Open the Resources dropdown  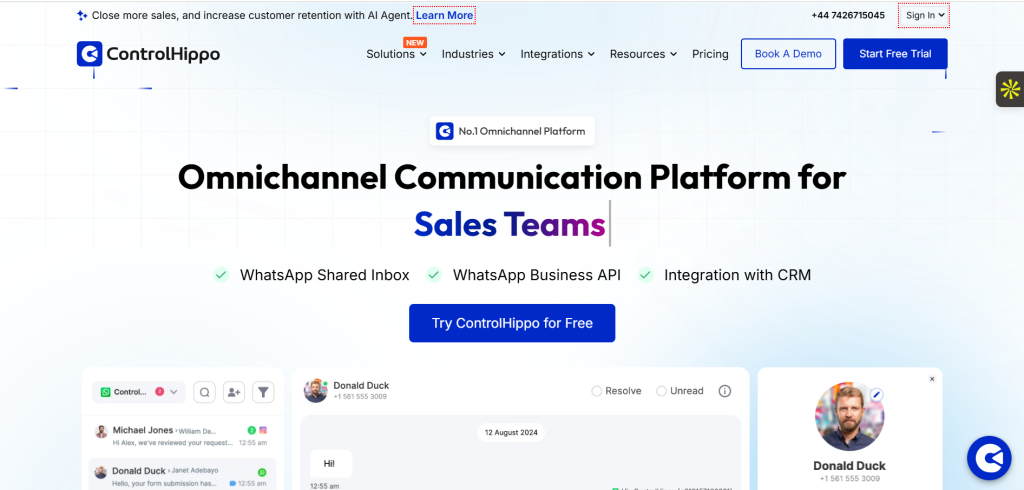click(643, 54)
